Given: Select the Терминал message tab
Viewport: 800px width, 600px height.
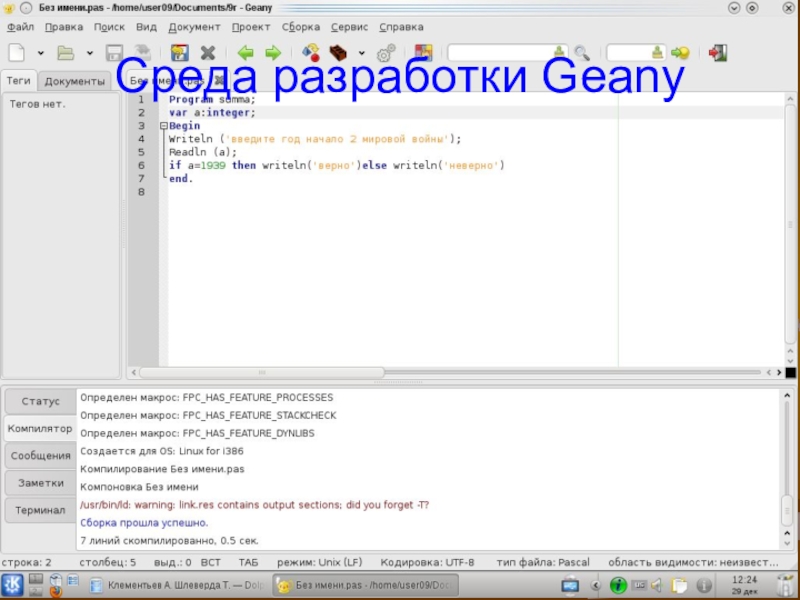Looking at the screenshot, I should 40,510.
